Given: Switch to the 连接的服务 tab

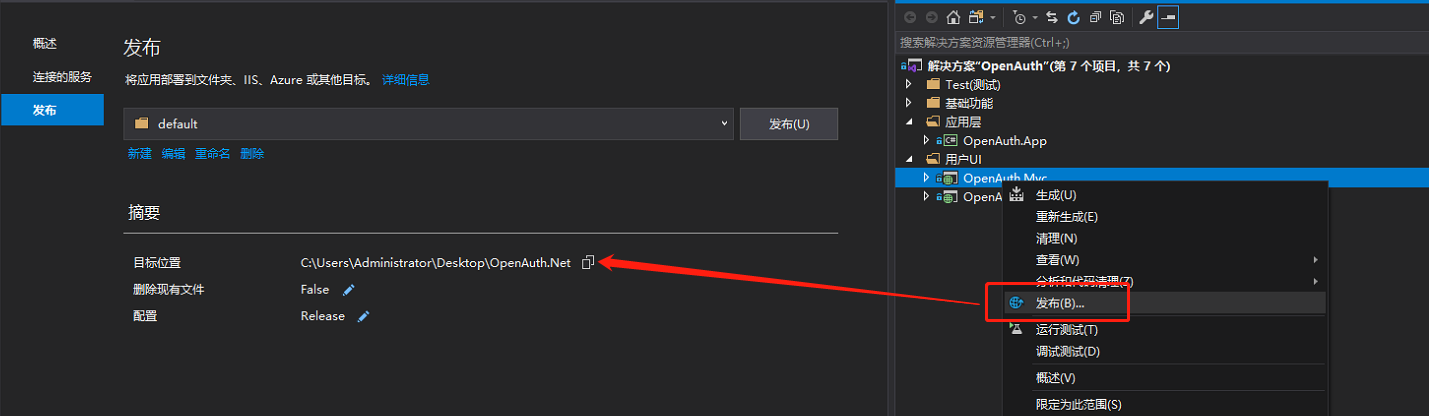Looking at the screenshot, I should click(x=61, y=77).
